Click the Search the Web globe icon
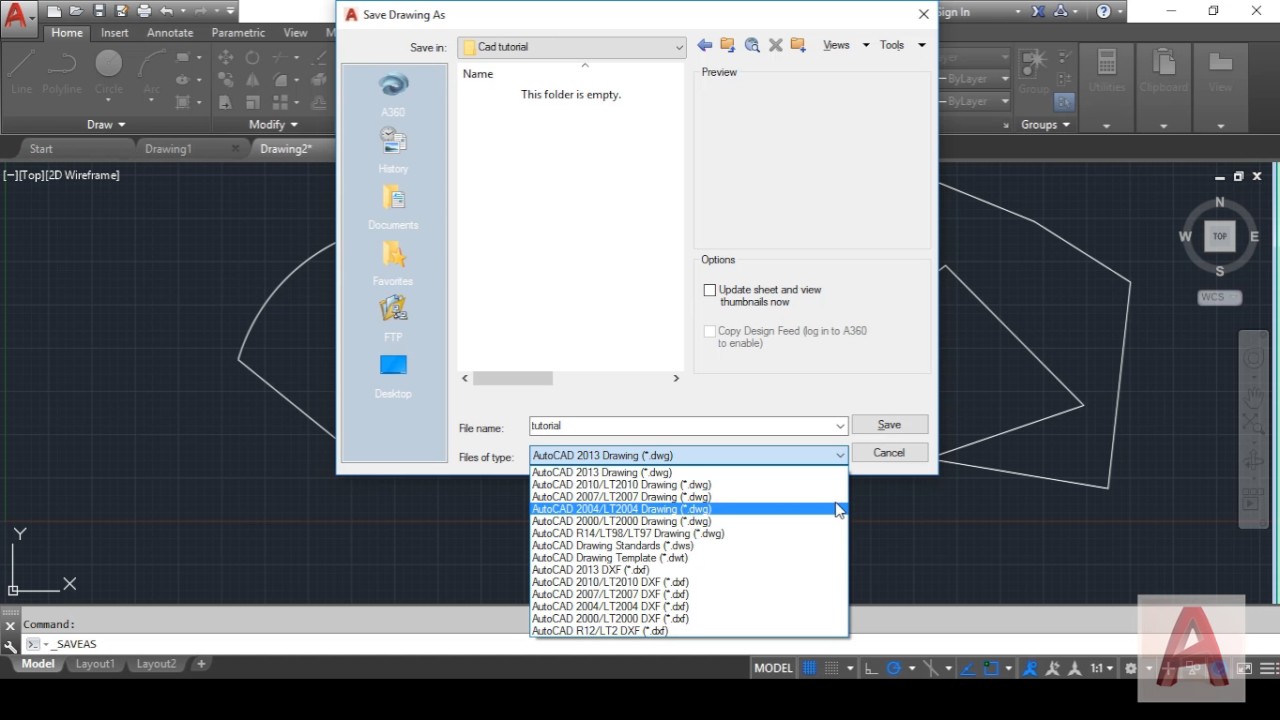Screen dimensions: 1280x720 pos(752,45)
